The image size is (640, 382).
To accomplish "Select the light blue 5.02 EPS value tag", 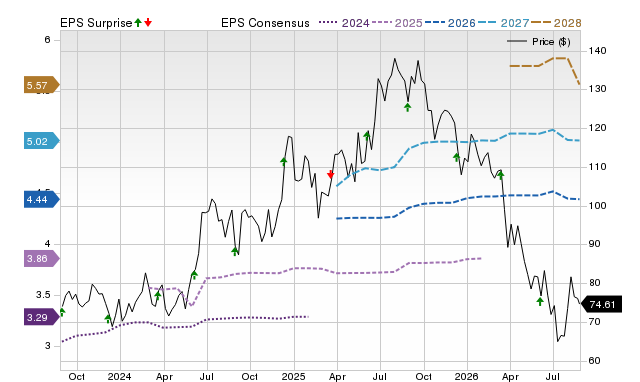I will [42, 141].
